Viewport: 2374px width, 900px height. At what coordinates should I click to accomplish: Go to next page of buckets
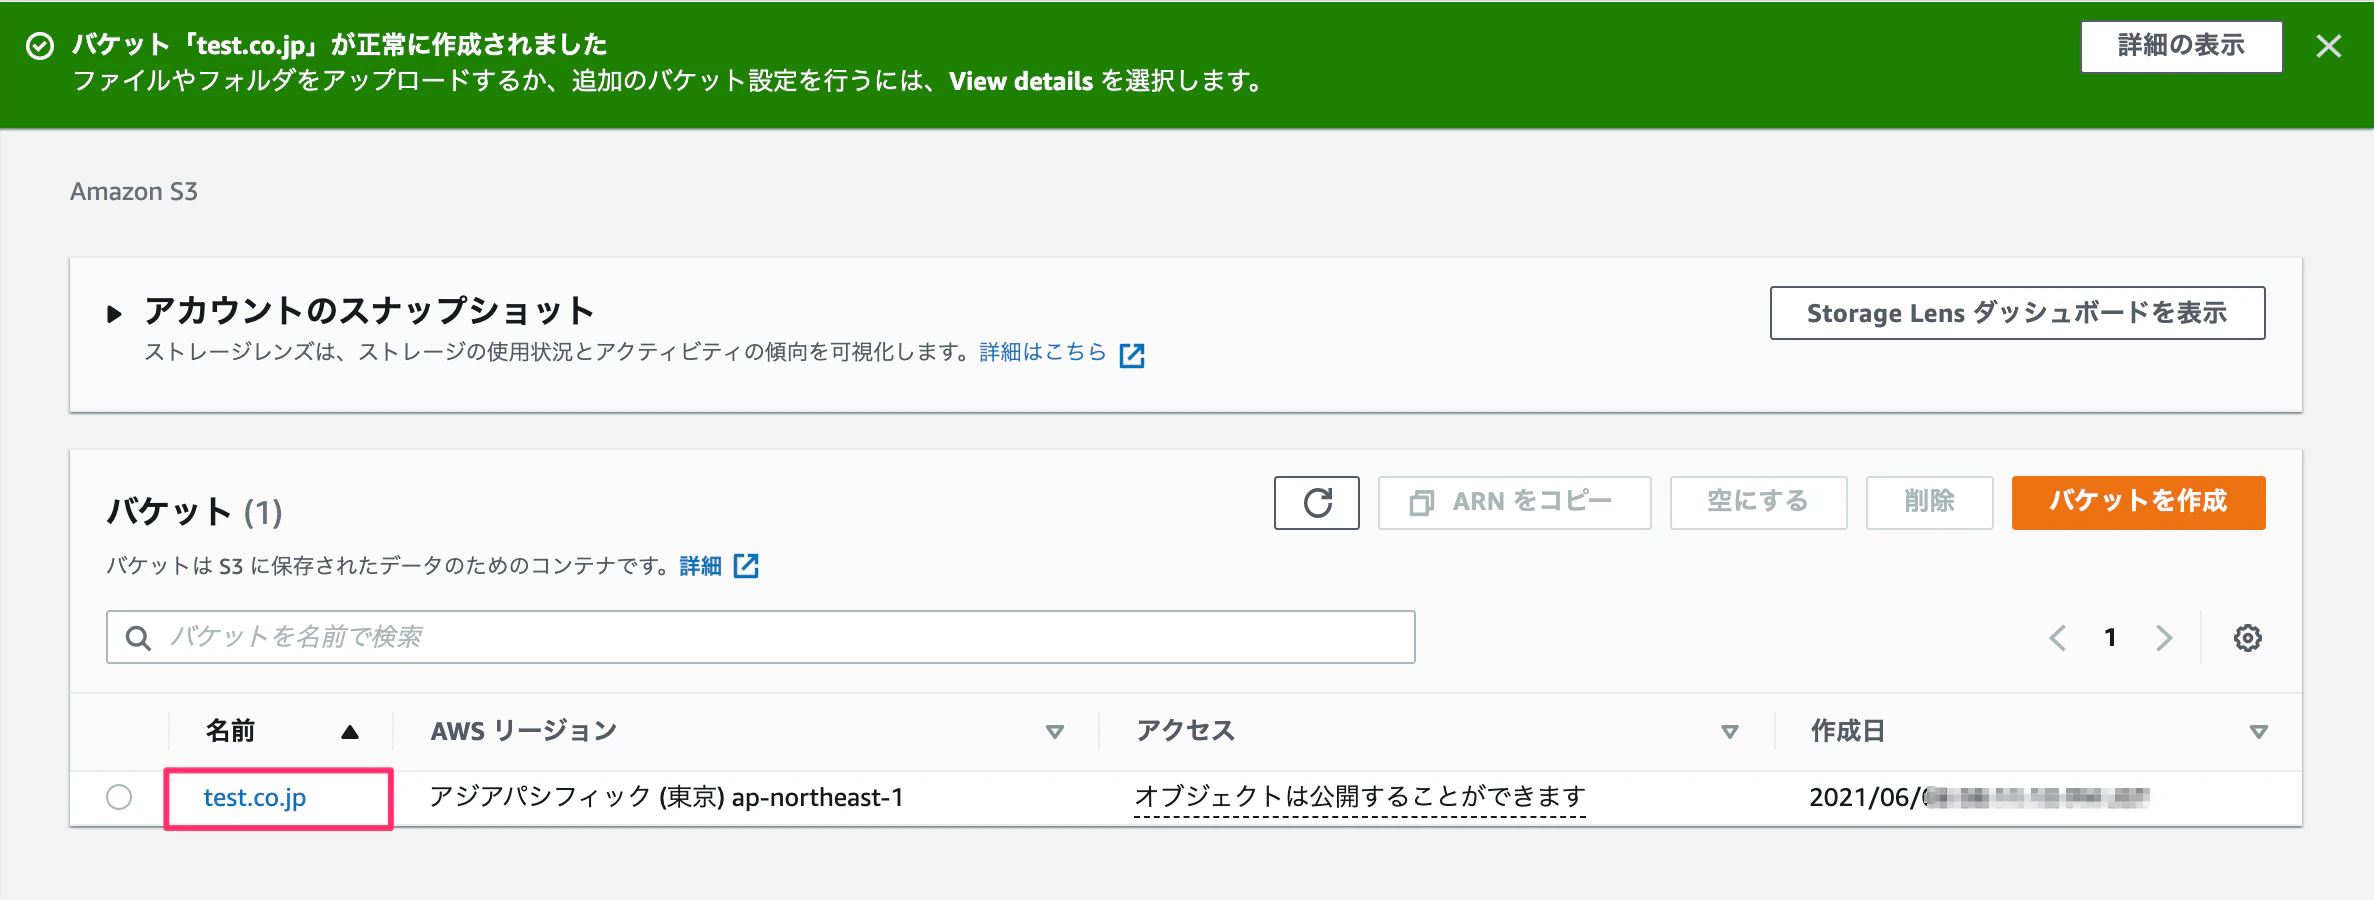click(x=2164, y=638)
